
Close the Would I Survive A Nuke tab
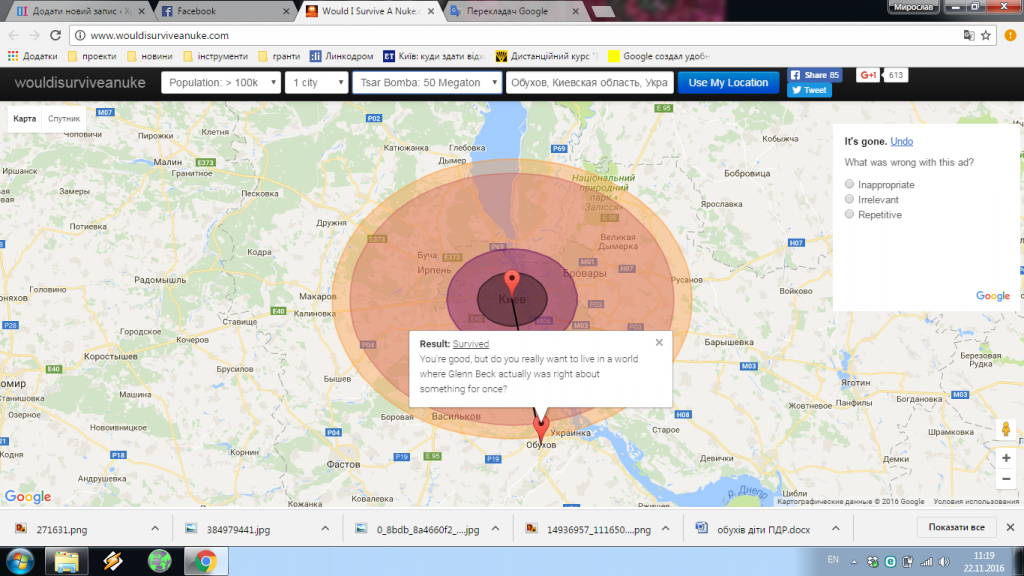(430, 11)
